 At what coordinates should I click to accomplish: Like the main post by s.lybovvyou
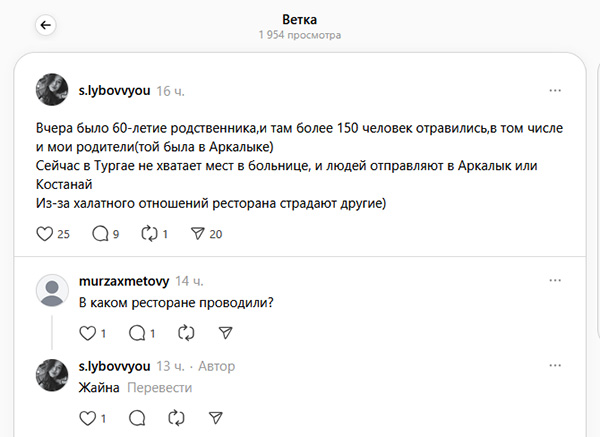44,234
